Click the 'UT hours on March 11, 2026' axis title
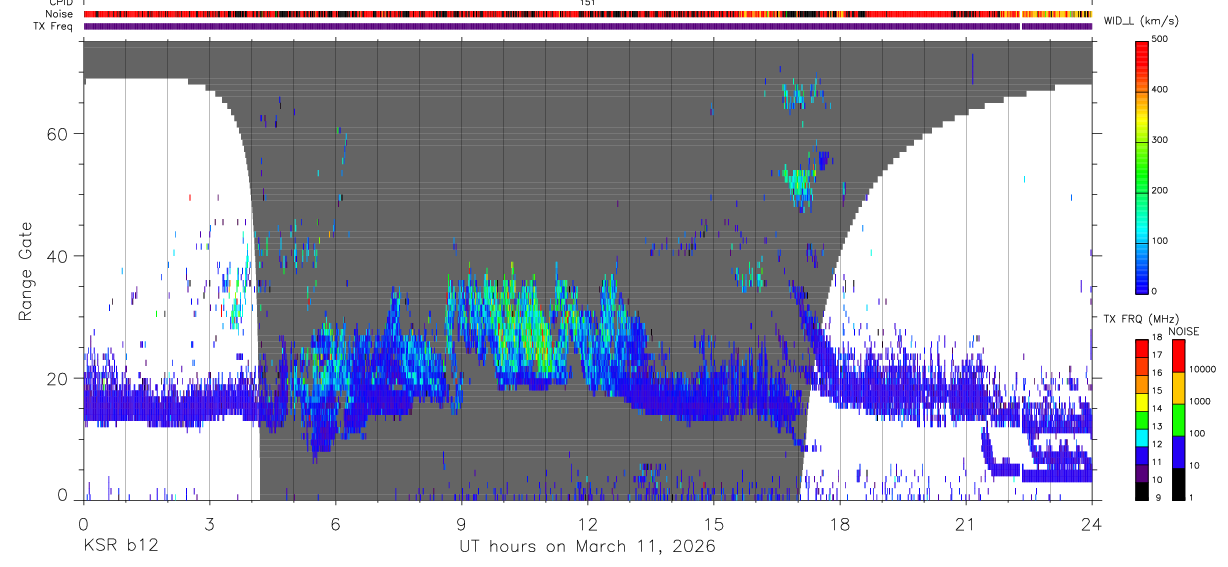Viewport: 1228px width, 567px height. click(587, 548)
